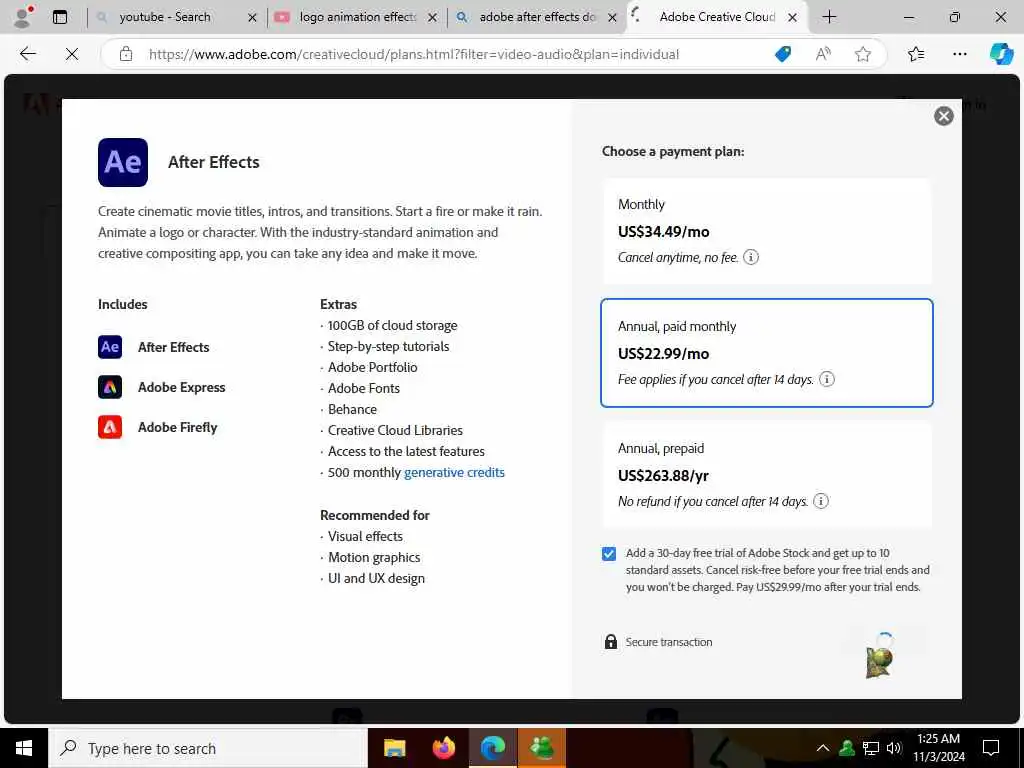
Task: Open the shopping price tag icon
Action: coord(782,54)
